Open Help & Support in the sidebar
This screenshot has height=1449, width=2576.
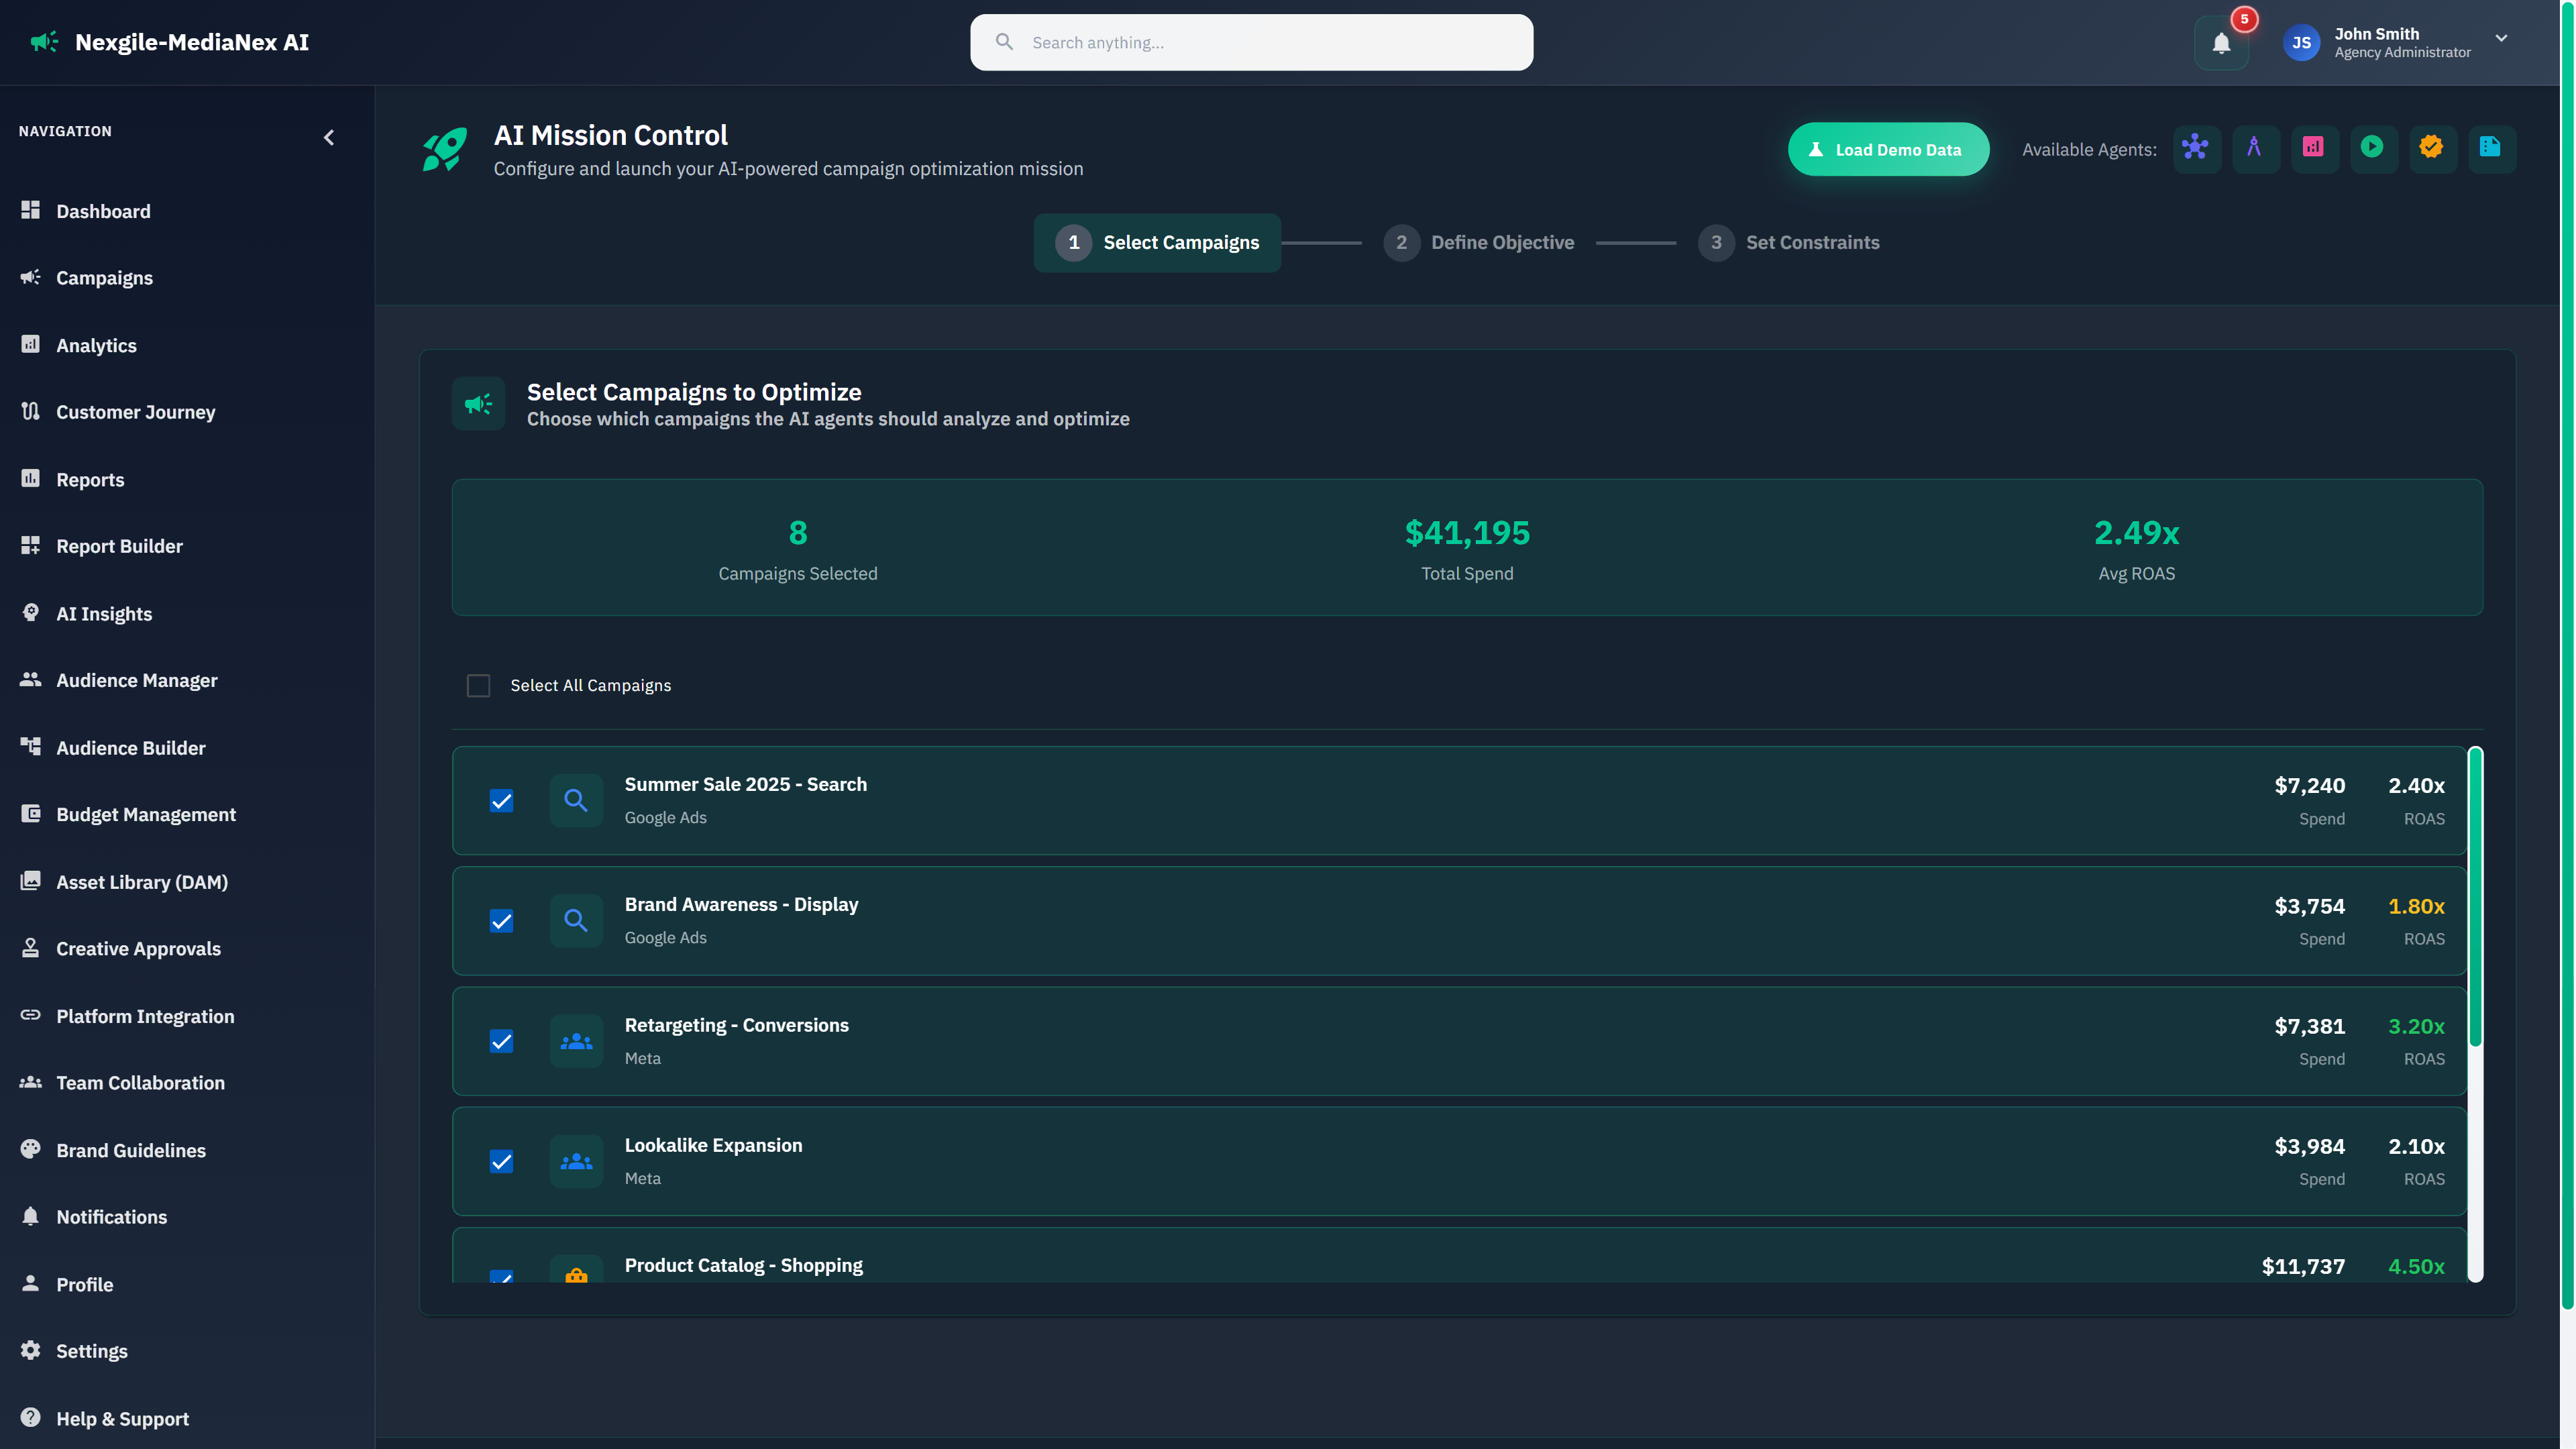tap(121, 1418)
